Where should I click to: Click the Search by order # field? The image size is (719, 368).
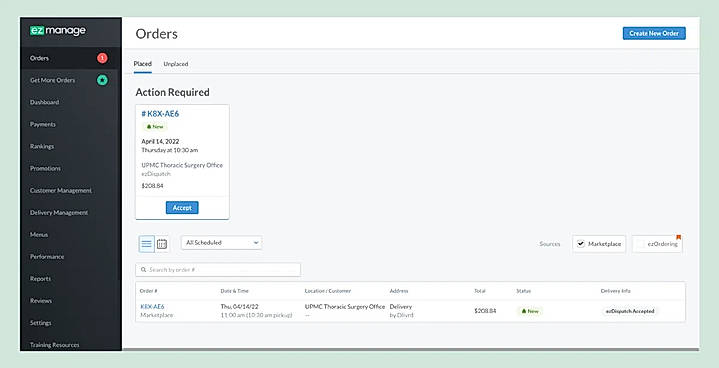point(218,270)
